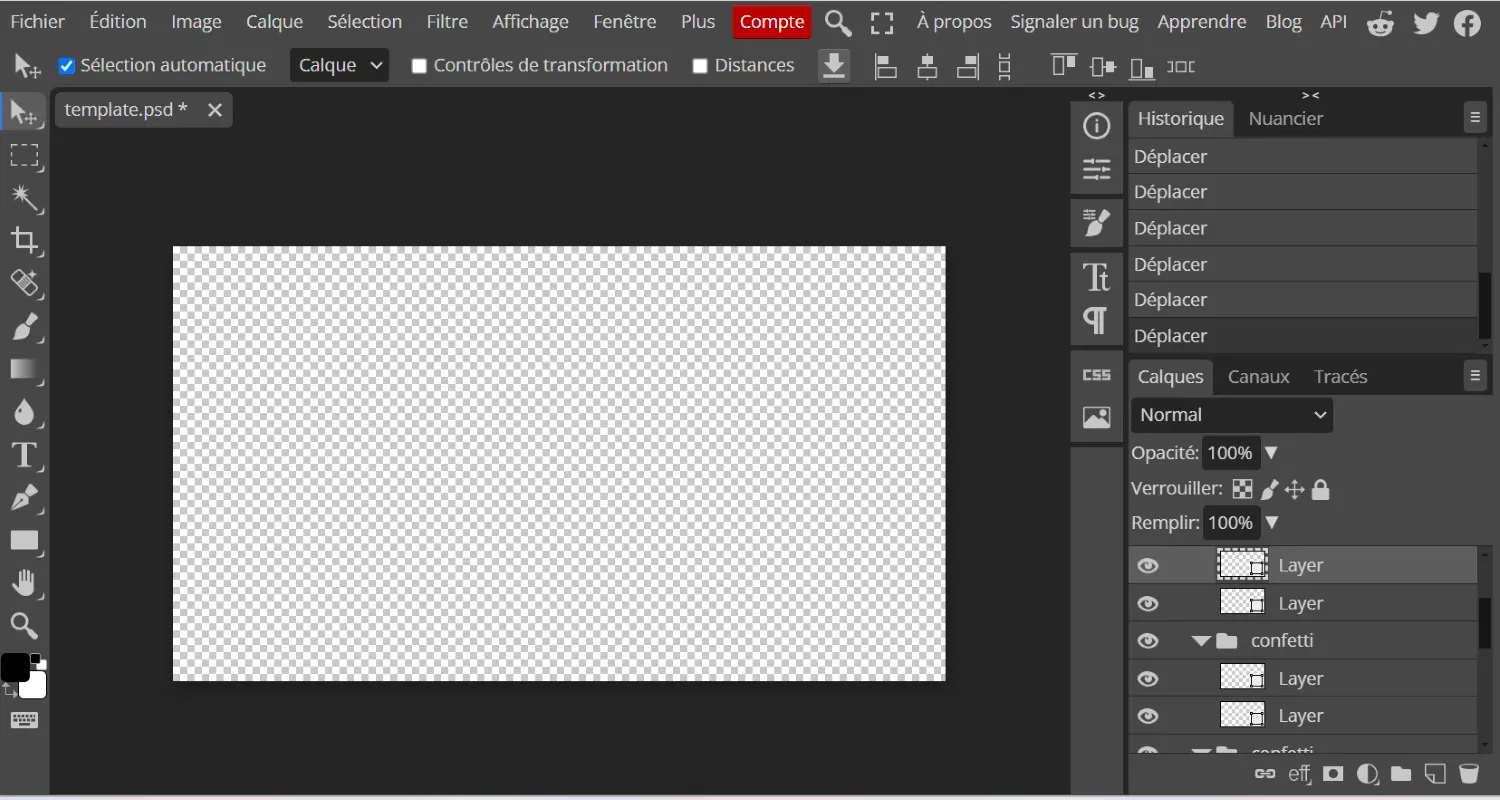This screenshot has height=800, width=1500.
Task: Align horizontal centers icon
Action: [x=927, y=67]
